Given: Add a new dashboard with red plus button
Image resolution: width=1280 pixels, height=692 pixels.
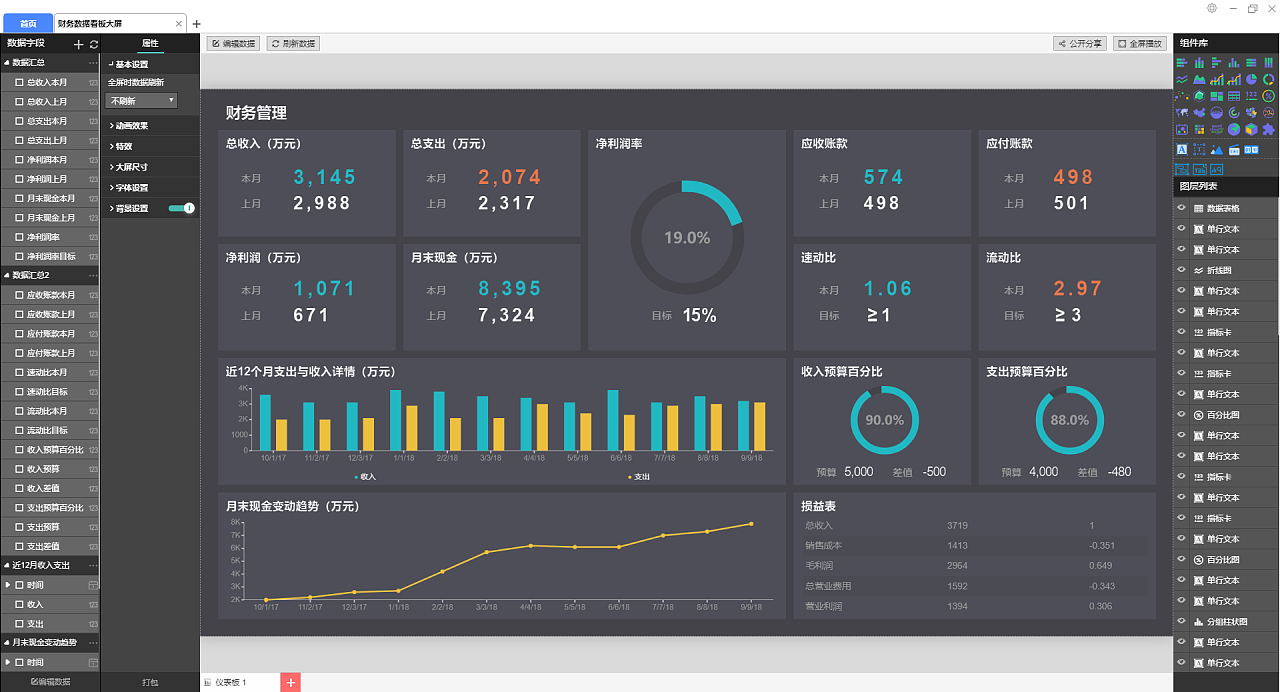Looking at the screenshot, I should coord(291,682).
